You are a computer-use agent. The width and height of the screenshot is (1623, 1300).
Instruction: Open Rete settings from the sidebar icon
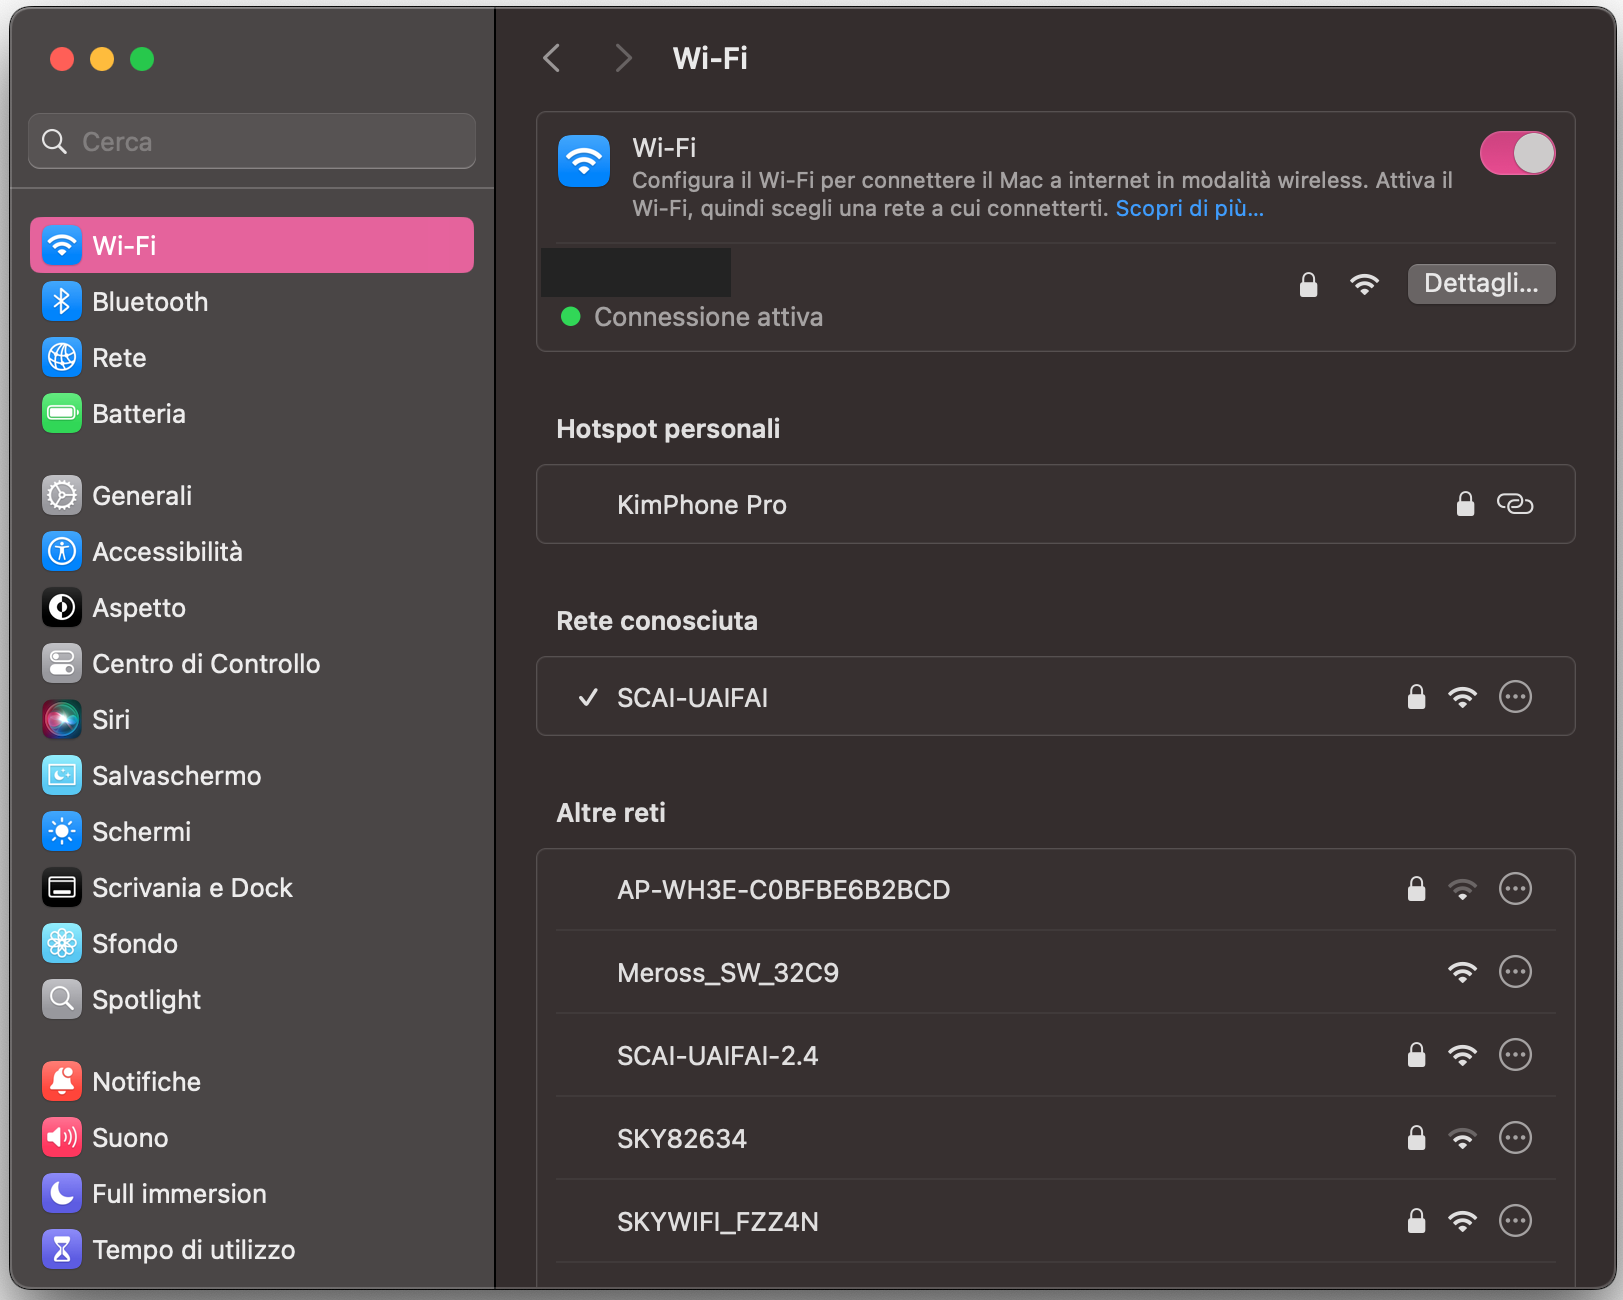(61, 357)
